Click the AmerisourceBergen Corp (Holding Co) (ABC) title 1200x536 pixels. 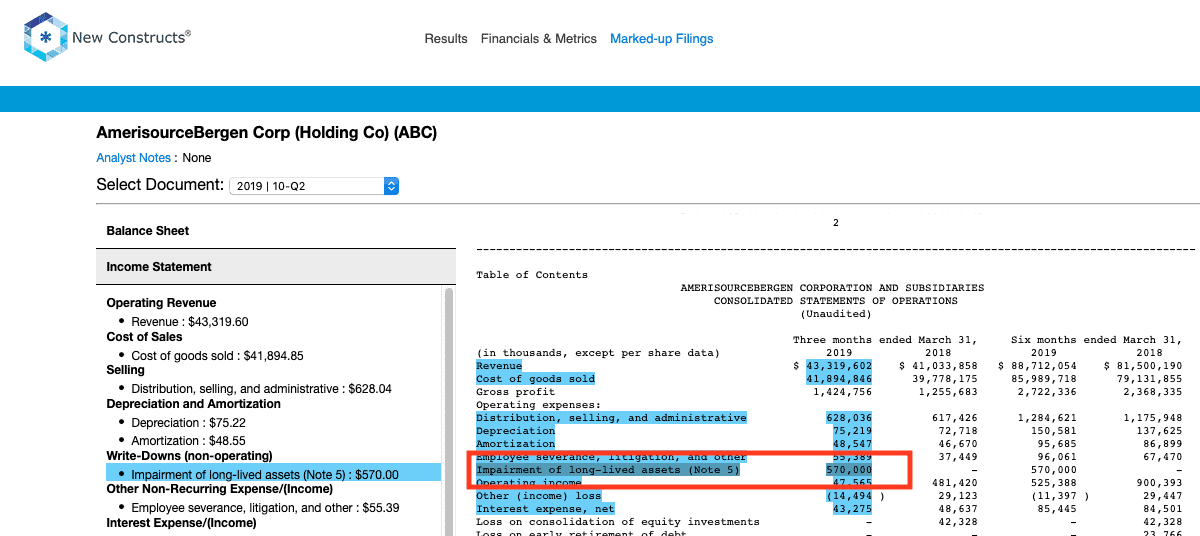pyautogui.click(x=266, y=133)
